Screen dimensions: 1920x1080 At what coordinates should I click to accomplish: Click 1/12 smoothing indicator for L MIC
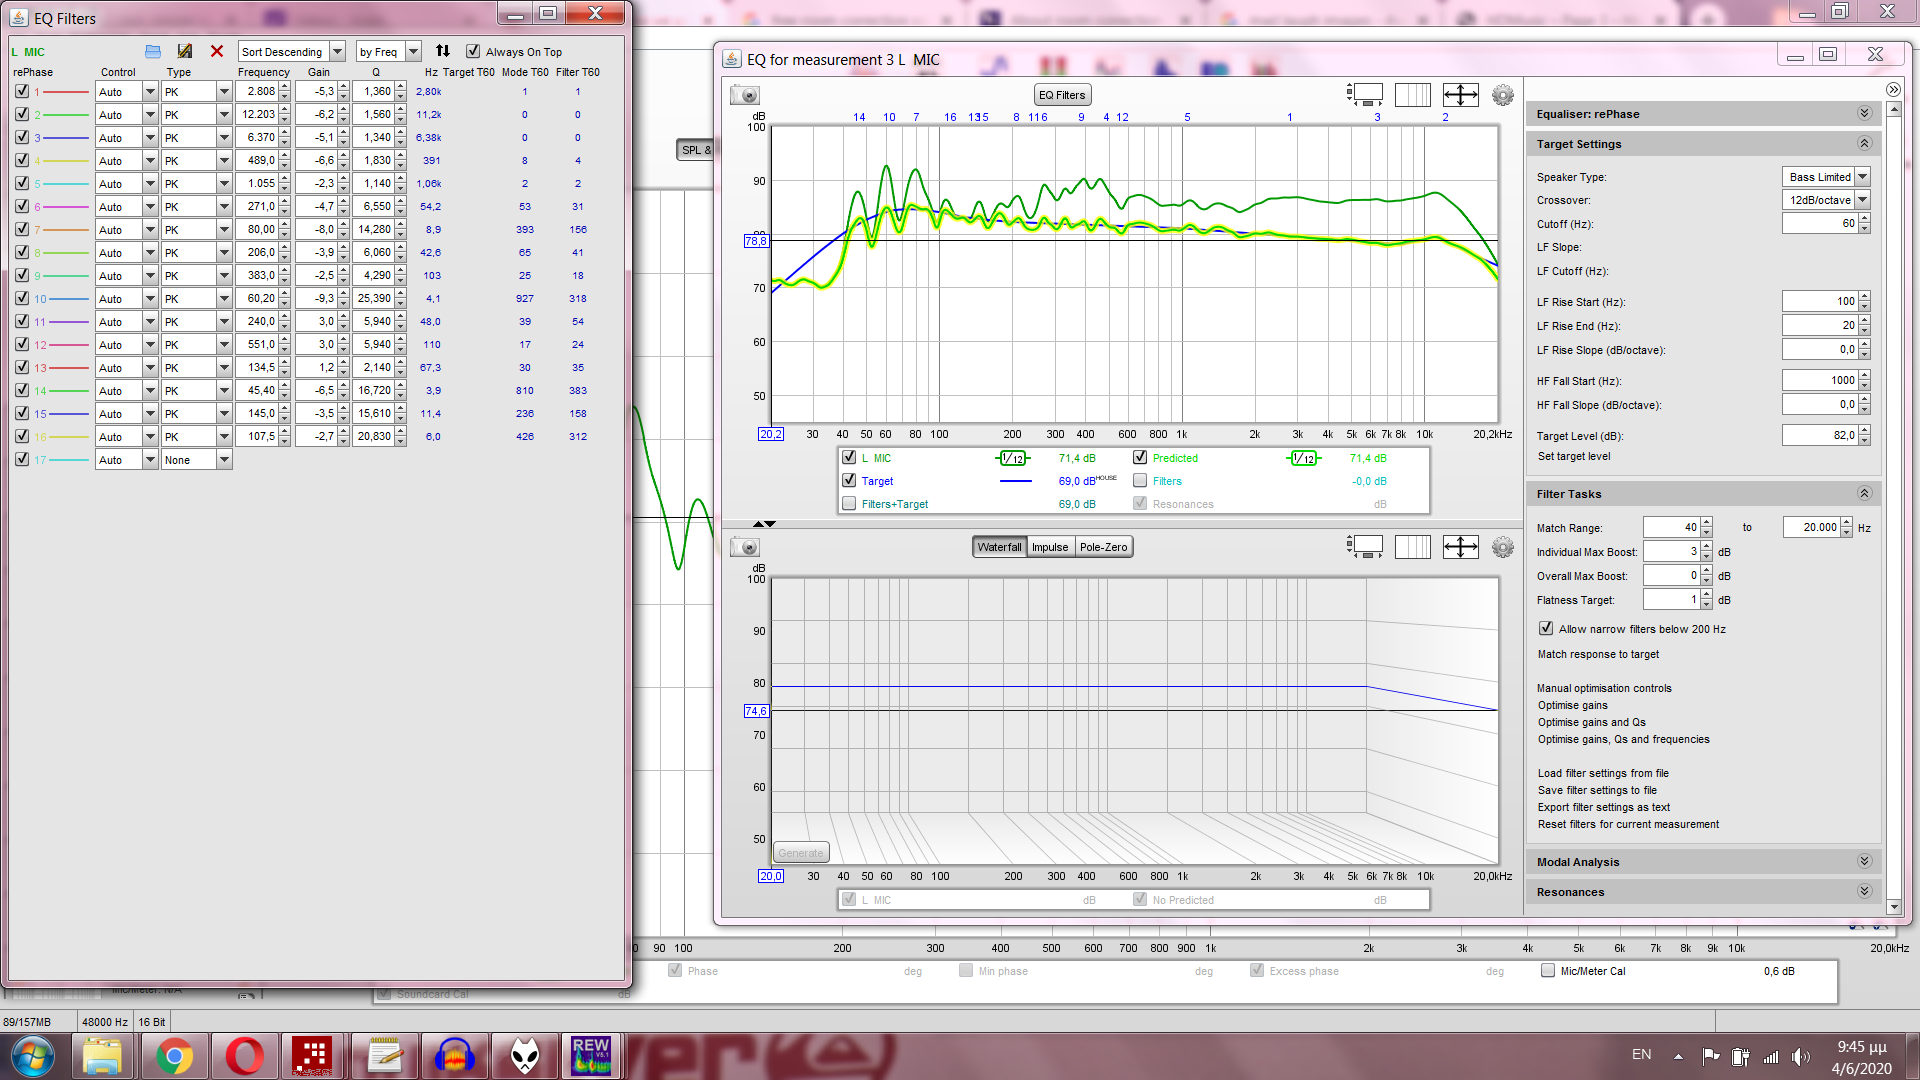[1013, 458]
